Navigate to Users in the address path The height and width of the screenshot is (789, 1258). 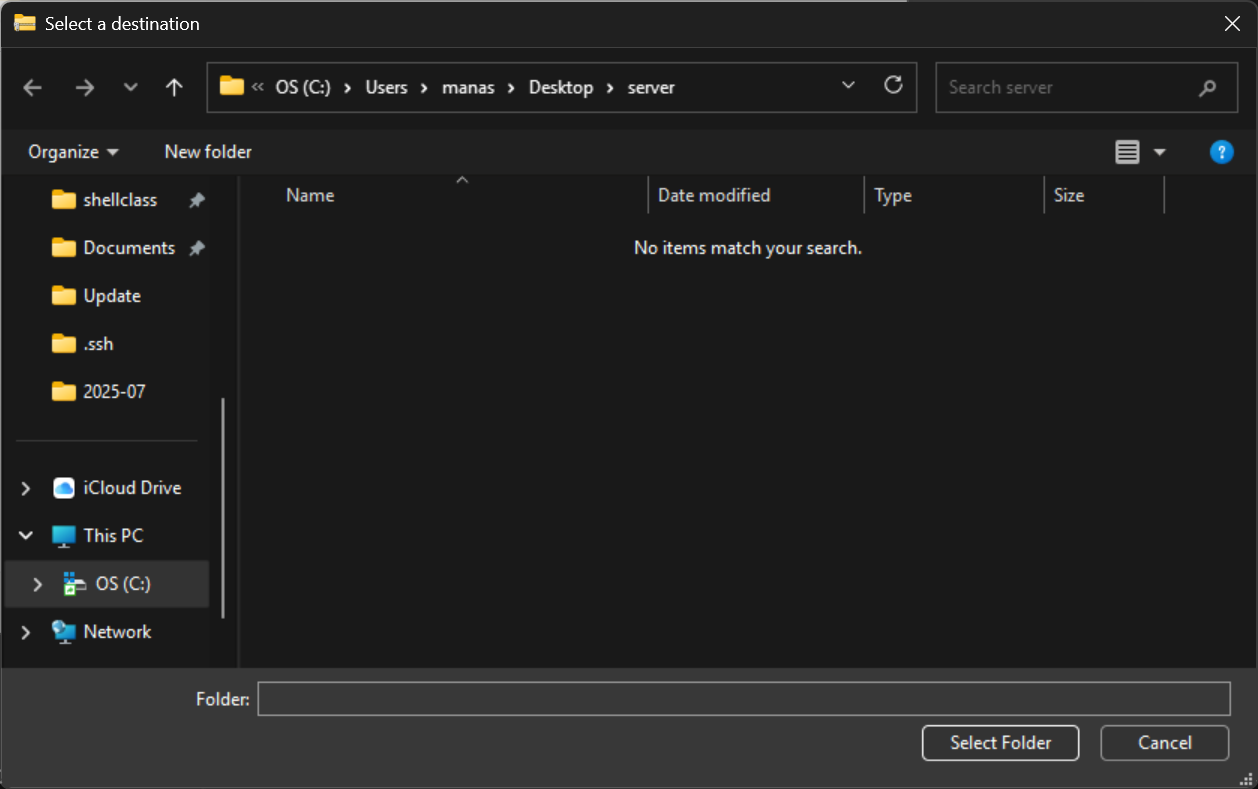[x=386, y=87]
